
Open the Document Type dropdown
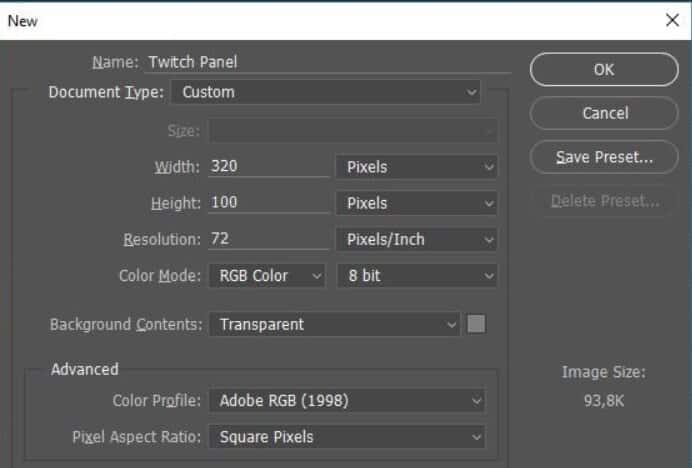point(326,92)
